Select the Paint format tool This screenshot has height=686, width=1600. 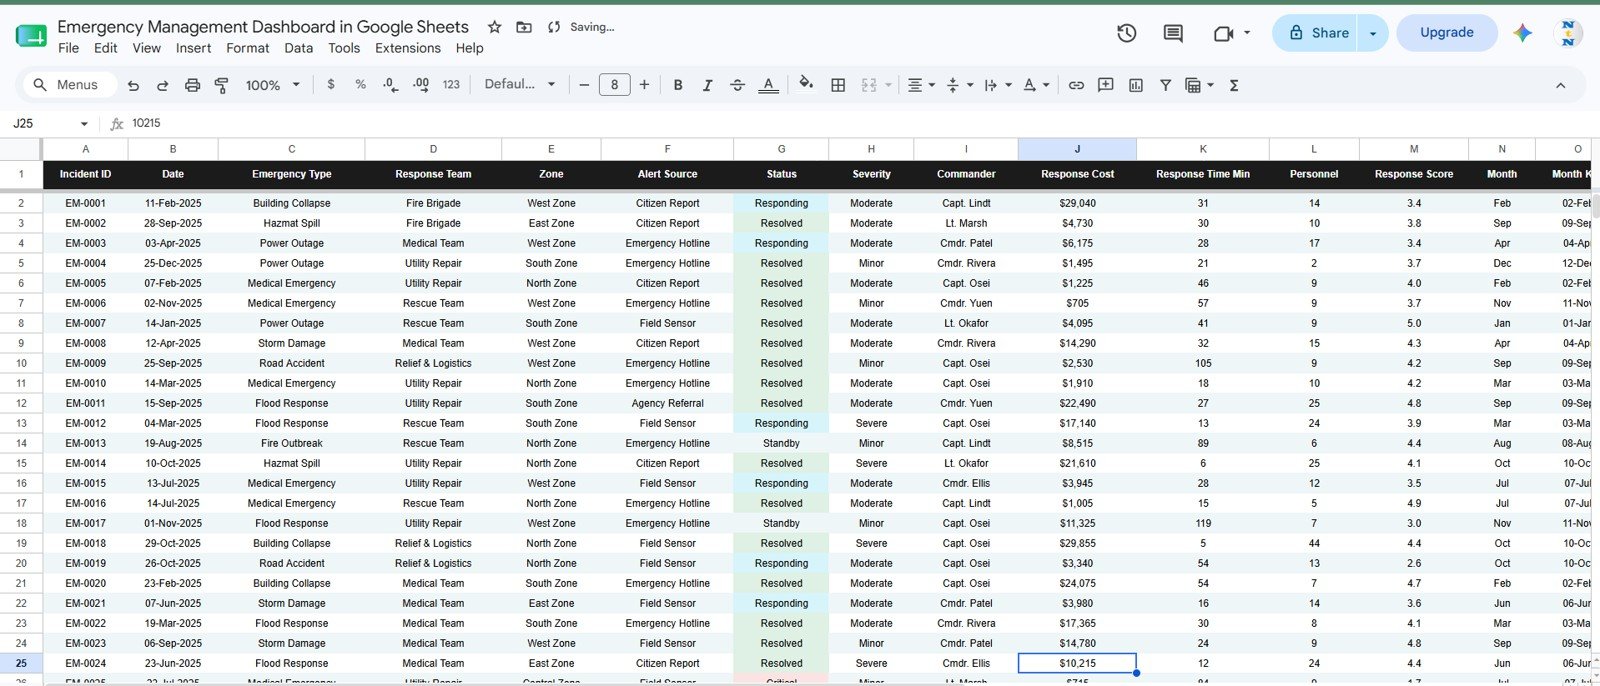click(x=222, y=85)
